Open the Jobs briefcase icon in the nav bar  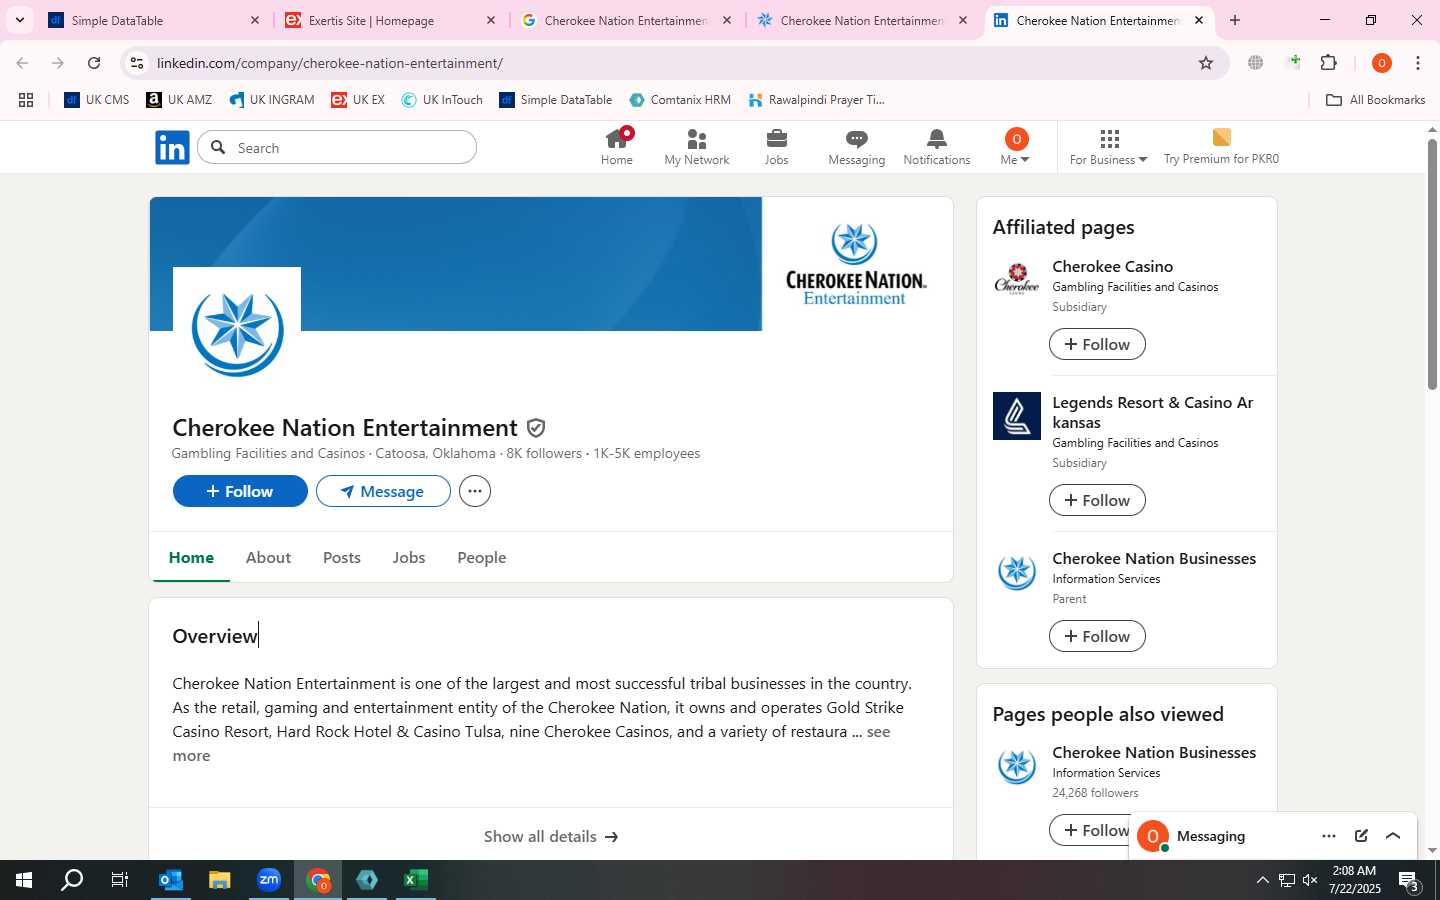point(776,147)
